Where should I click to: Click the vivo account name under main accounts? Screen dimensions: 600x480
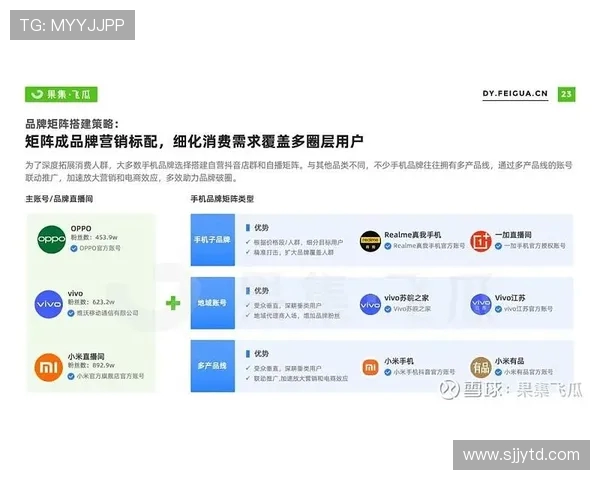point(75,294)
